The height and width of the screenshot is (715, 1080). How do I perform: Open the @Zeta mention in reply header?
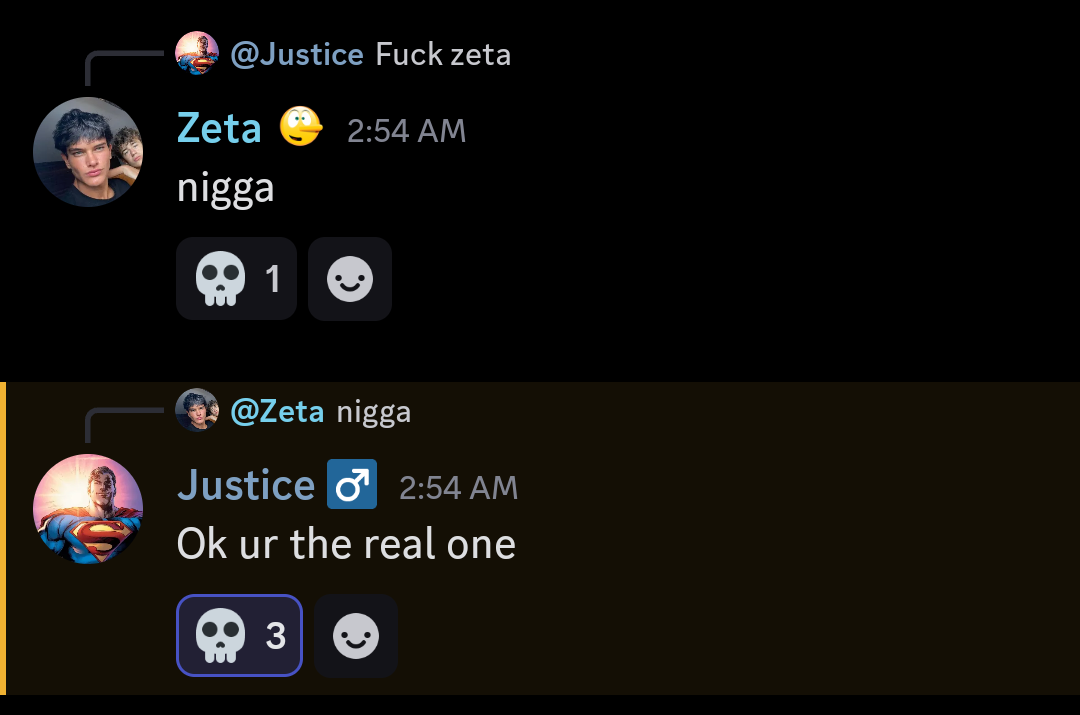[x=277, y=411]
